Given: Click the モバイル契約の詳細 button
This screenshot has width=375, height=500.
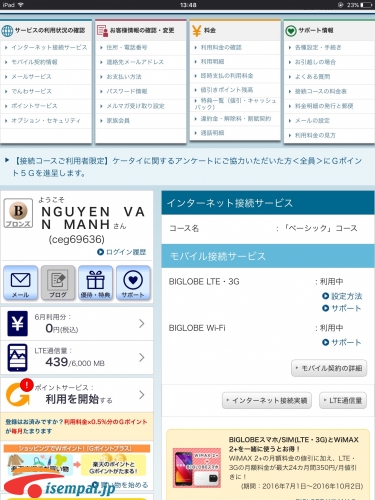Looking at the screenshot, I should click(329, 368).
